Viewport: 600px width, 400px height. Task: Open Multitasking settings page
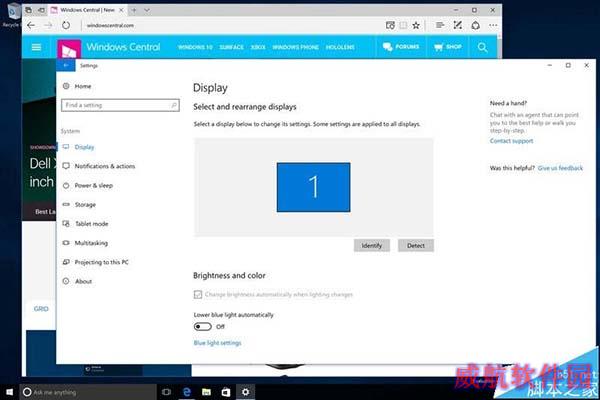click(x=85, y=243)
